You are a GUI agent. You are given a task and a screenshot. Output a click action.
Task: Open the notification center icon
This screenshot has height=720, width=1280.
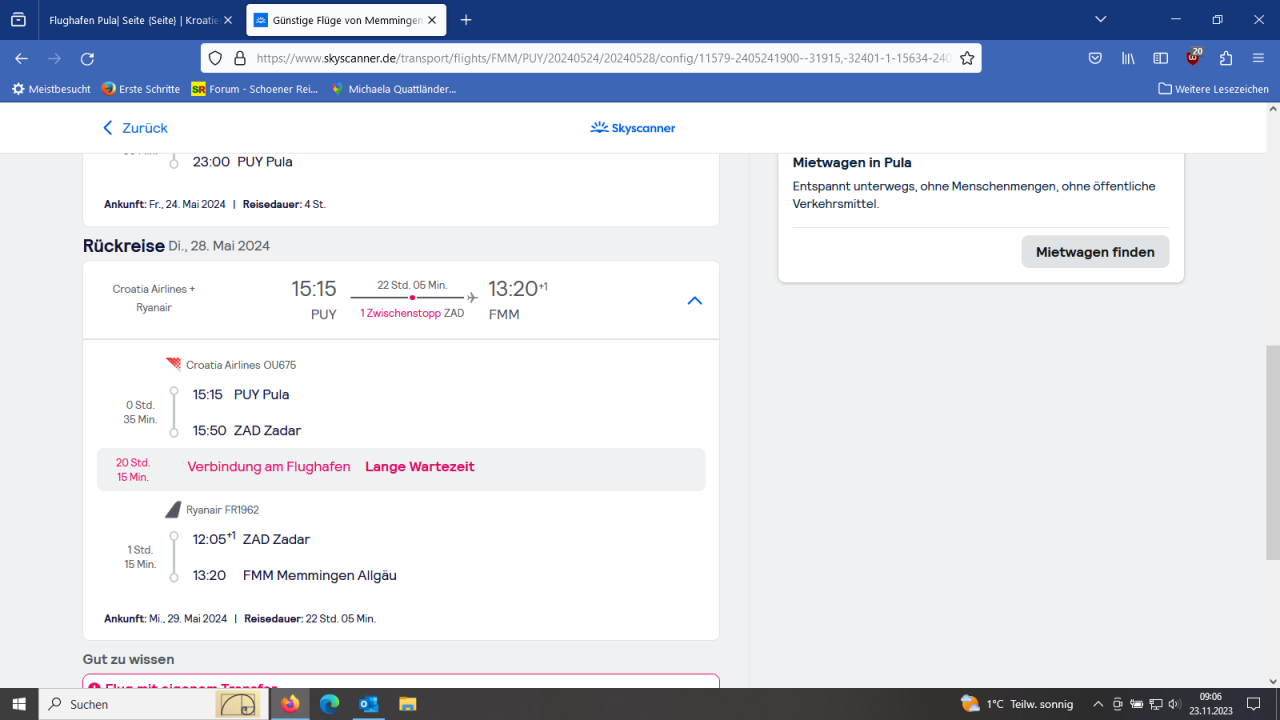pyautogui.click(x=1254, y=704)
